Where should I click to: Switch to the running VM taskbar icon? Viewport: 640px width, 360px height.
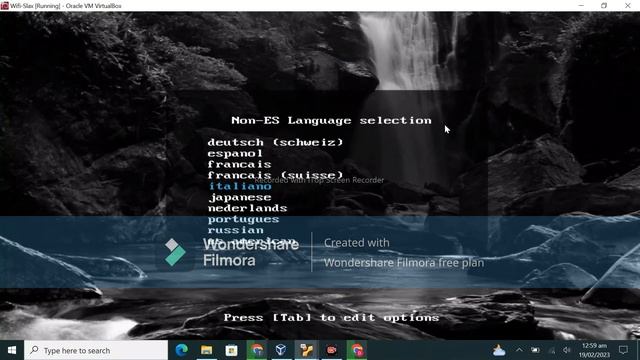(x=306, y=350)
